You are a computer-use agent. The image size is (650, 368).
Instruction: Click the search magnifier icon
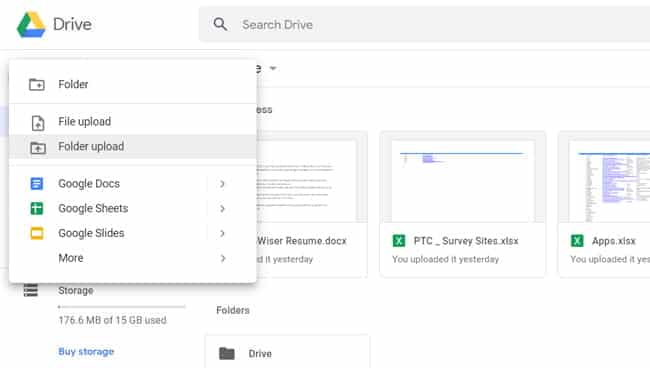pos(220,24)
